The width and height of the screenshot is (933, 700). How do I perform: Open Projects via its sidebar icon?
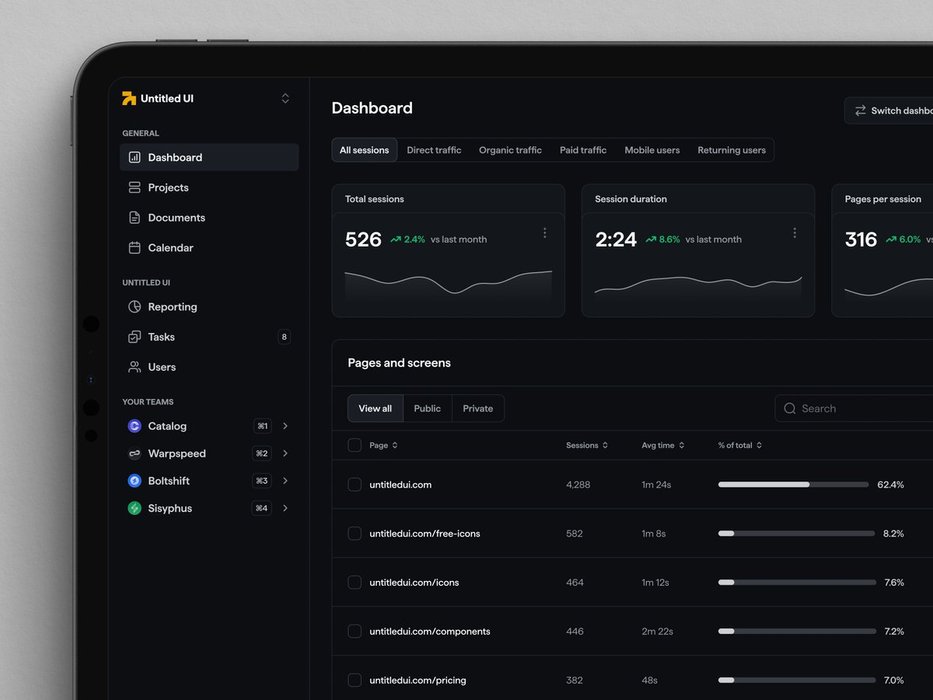click(135, 188)
